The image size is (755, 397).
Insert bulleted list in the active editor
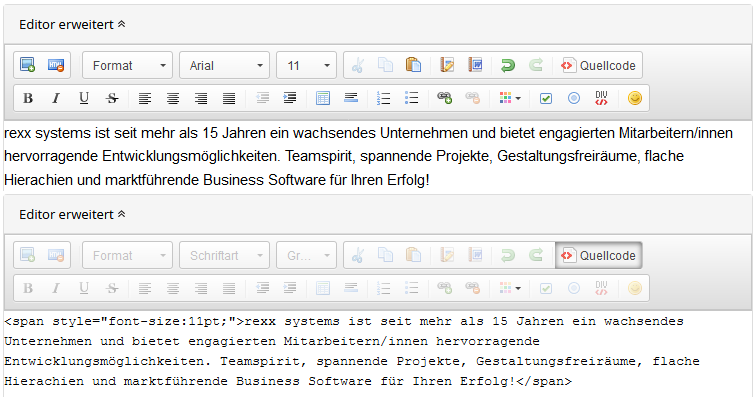412,98
